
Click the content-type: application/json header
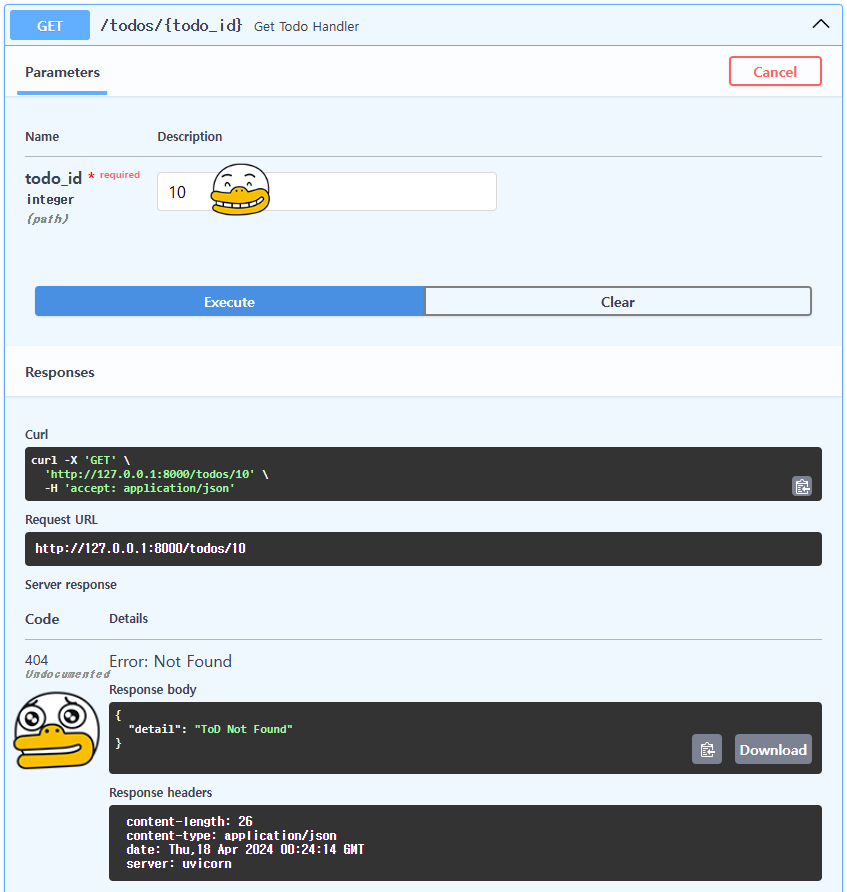point(231,836)
